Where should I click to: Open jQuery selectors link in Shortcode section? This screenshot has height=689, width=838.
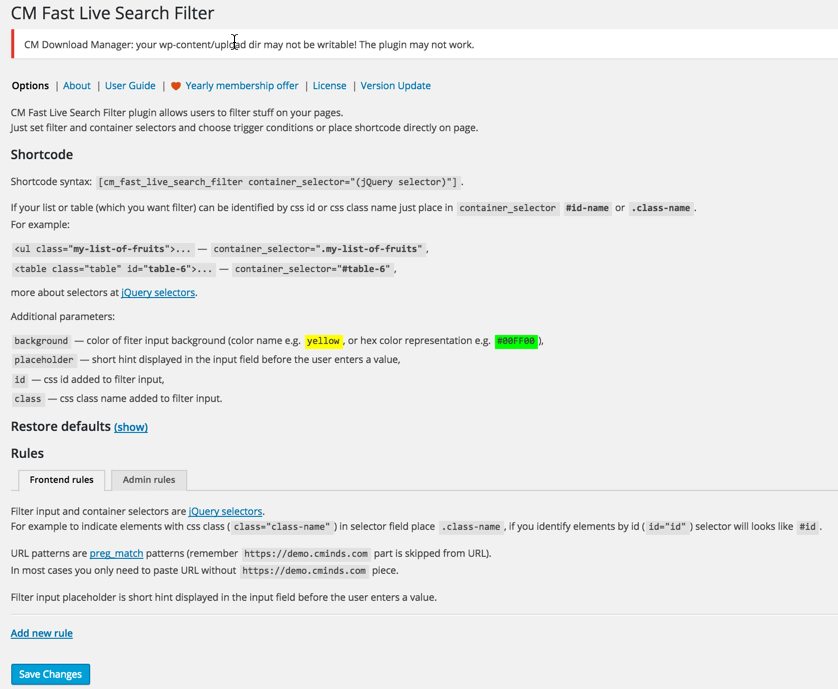[158, 293]
